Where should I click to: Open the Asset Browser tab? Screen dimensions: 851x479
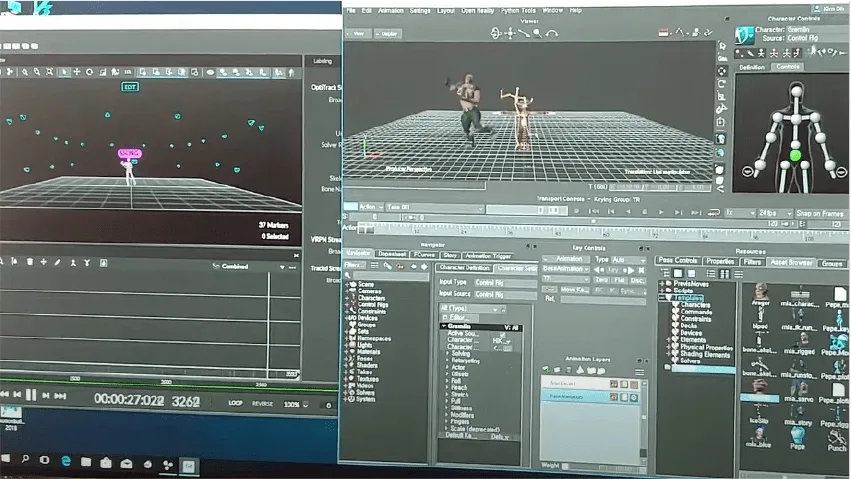click(791, 263)
